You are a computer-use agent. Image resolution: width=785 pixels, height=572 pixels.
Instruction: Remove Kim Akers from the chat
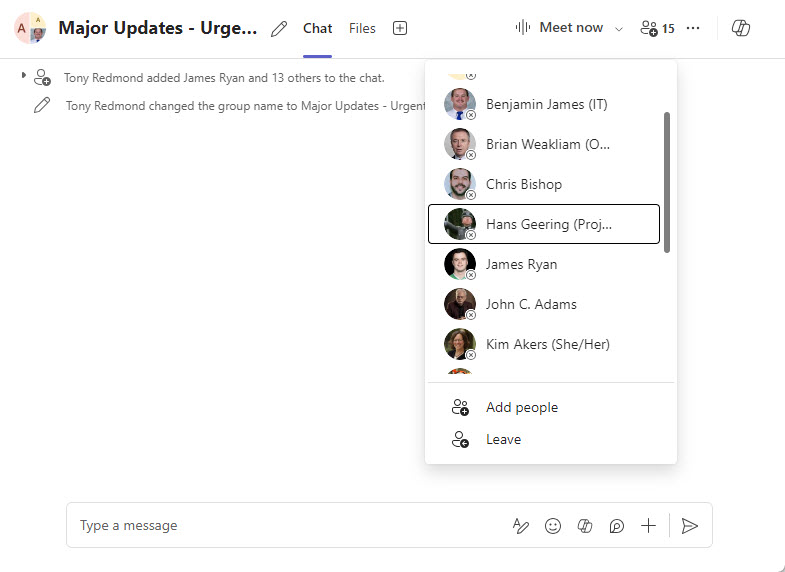click(x=471, y=355)
